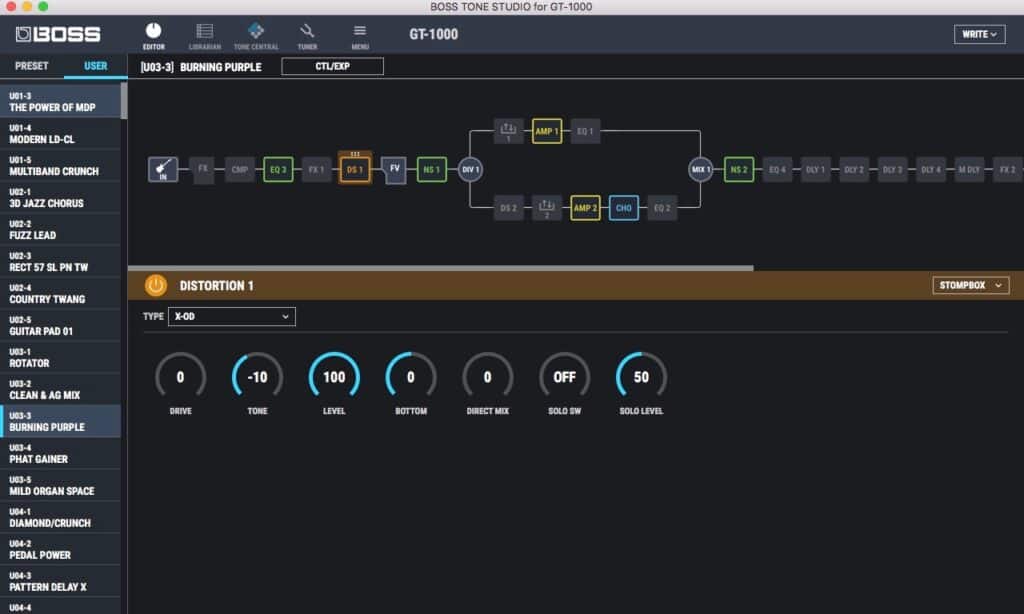Select the NS 1 noise suppressor block

pyautogui.click(x=432, y=170)
